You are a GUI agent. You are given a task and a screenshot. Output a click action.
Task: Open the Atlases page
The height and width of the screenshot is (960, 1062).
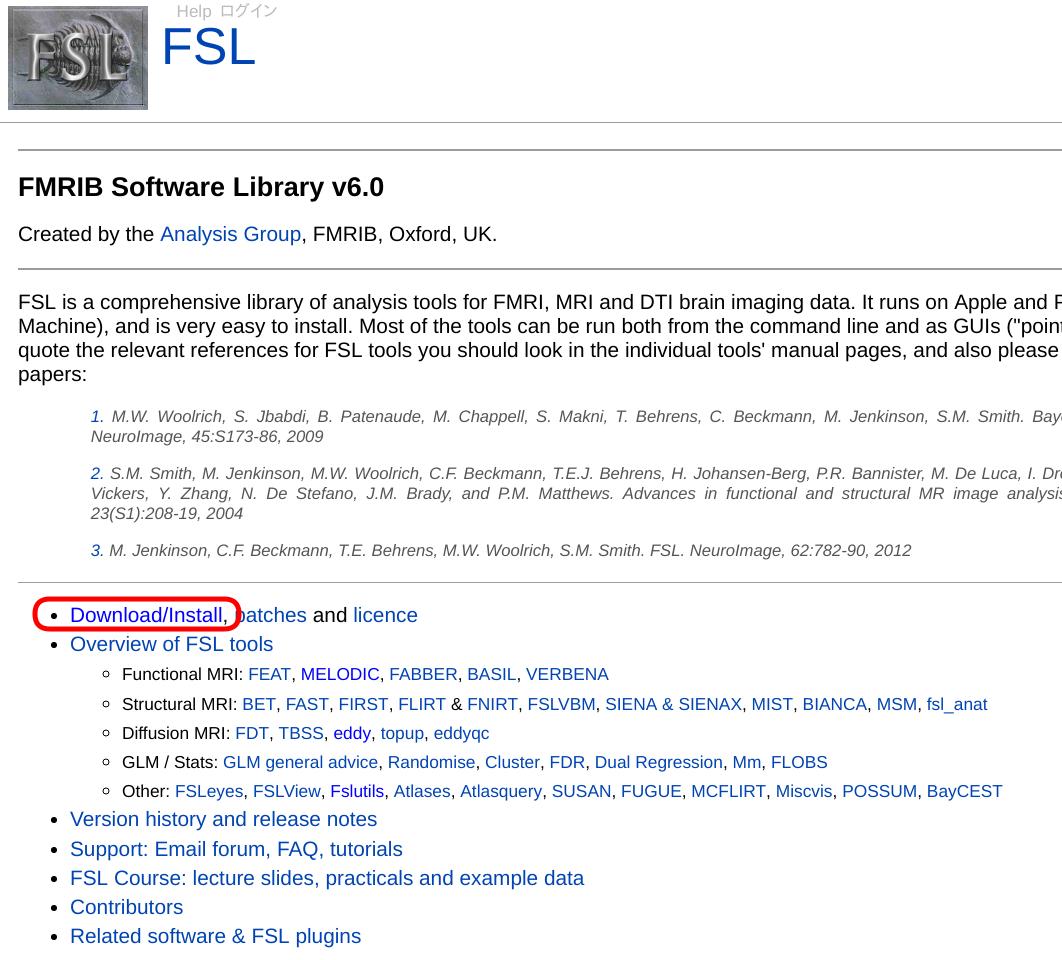click(x=422, y=791)
